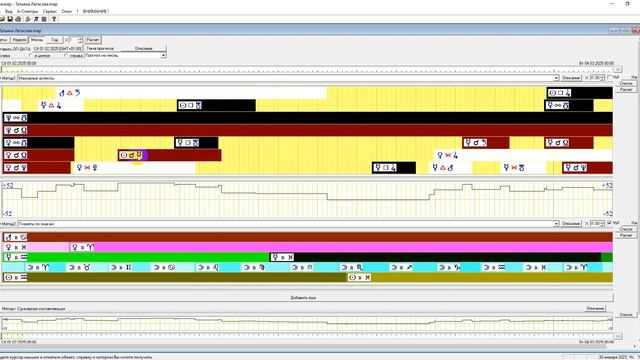
Task: Select the Sun in Aquarius label
Action: point(16,277)
